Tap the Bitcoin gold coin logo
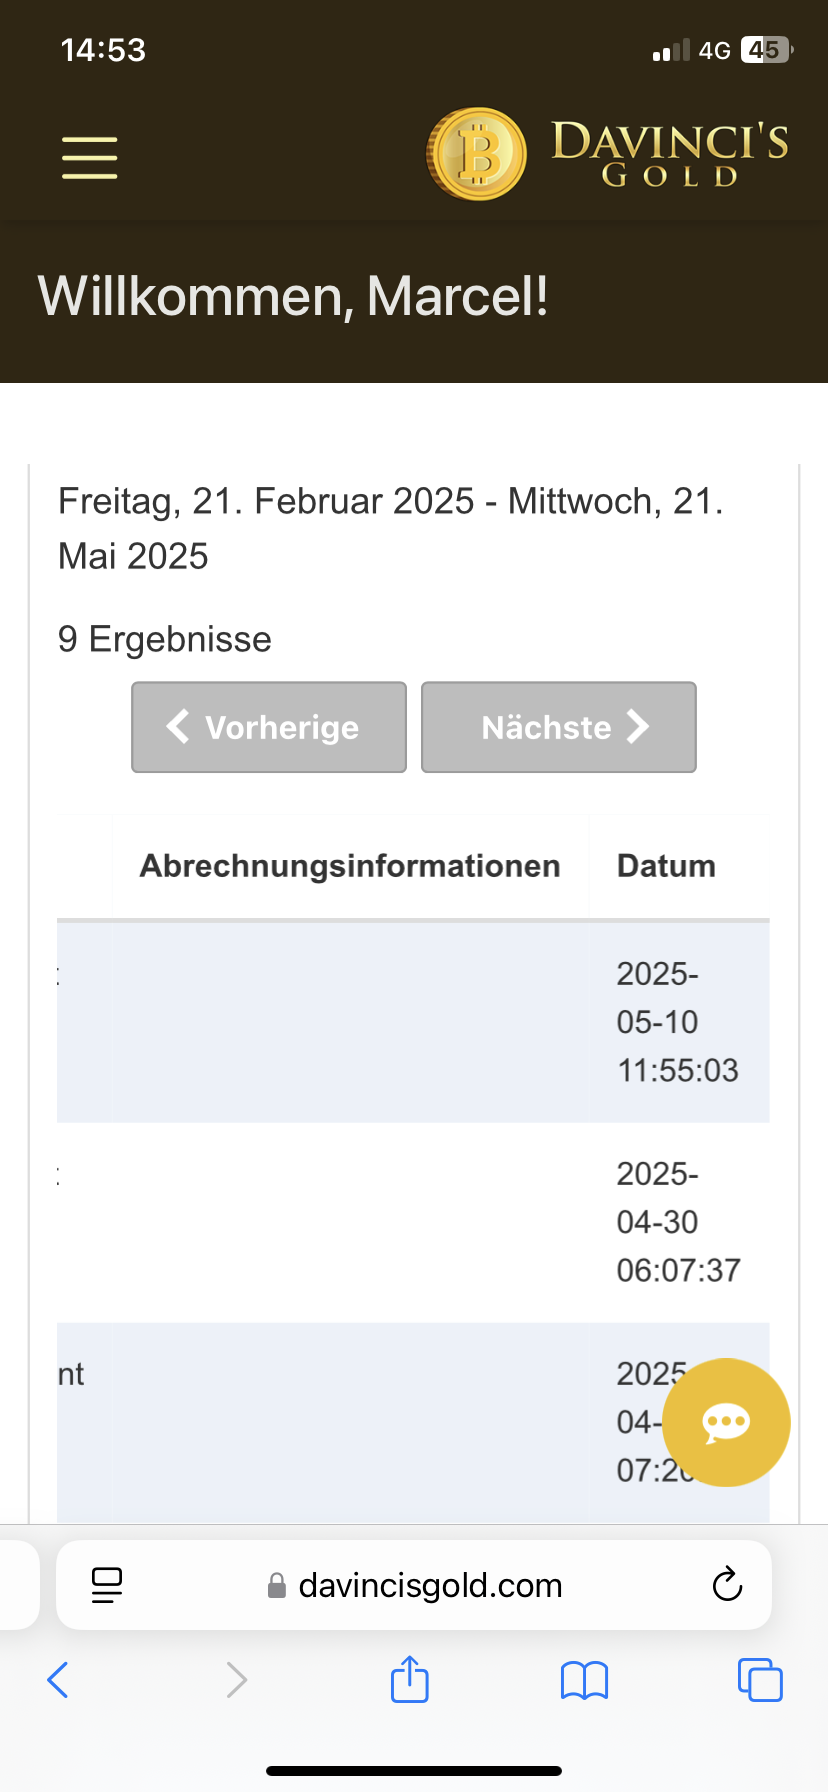The width and height of the screenshot is (828, 1792). pos(477,154)
